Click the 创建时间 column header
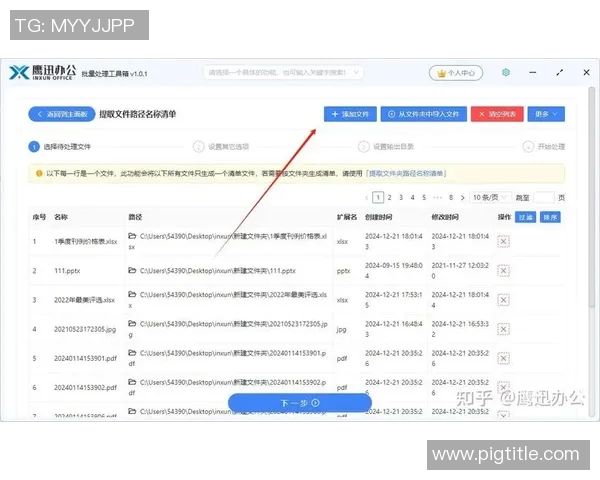This screenshot has width=600, height=480. [378, 217]
